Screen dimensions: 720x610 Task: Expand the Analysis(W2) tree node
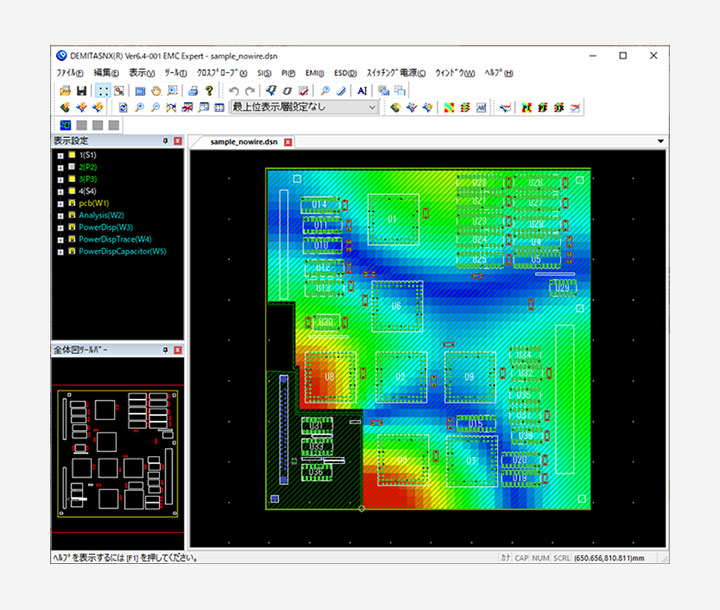(x=60, y=215)
